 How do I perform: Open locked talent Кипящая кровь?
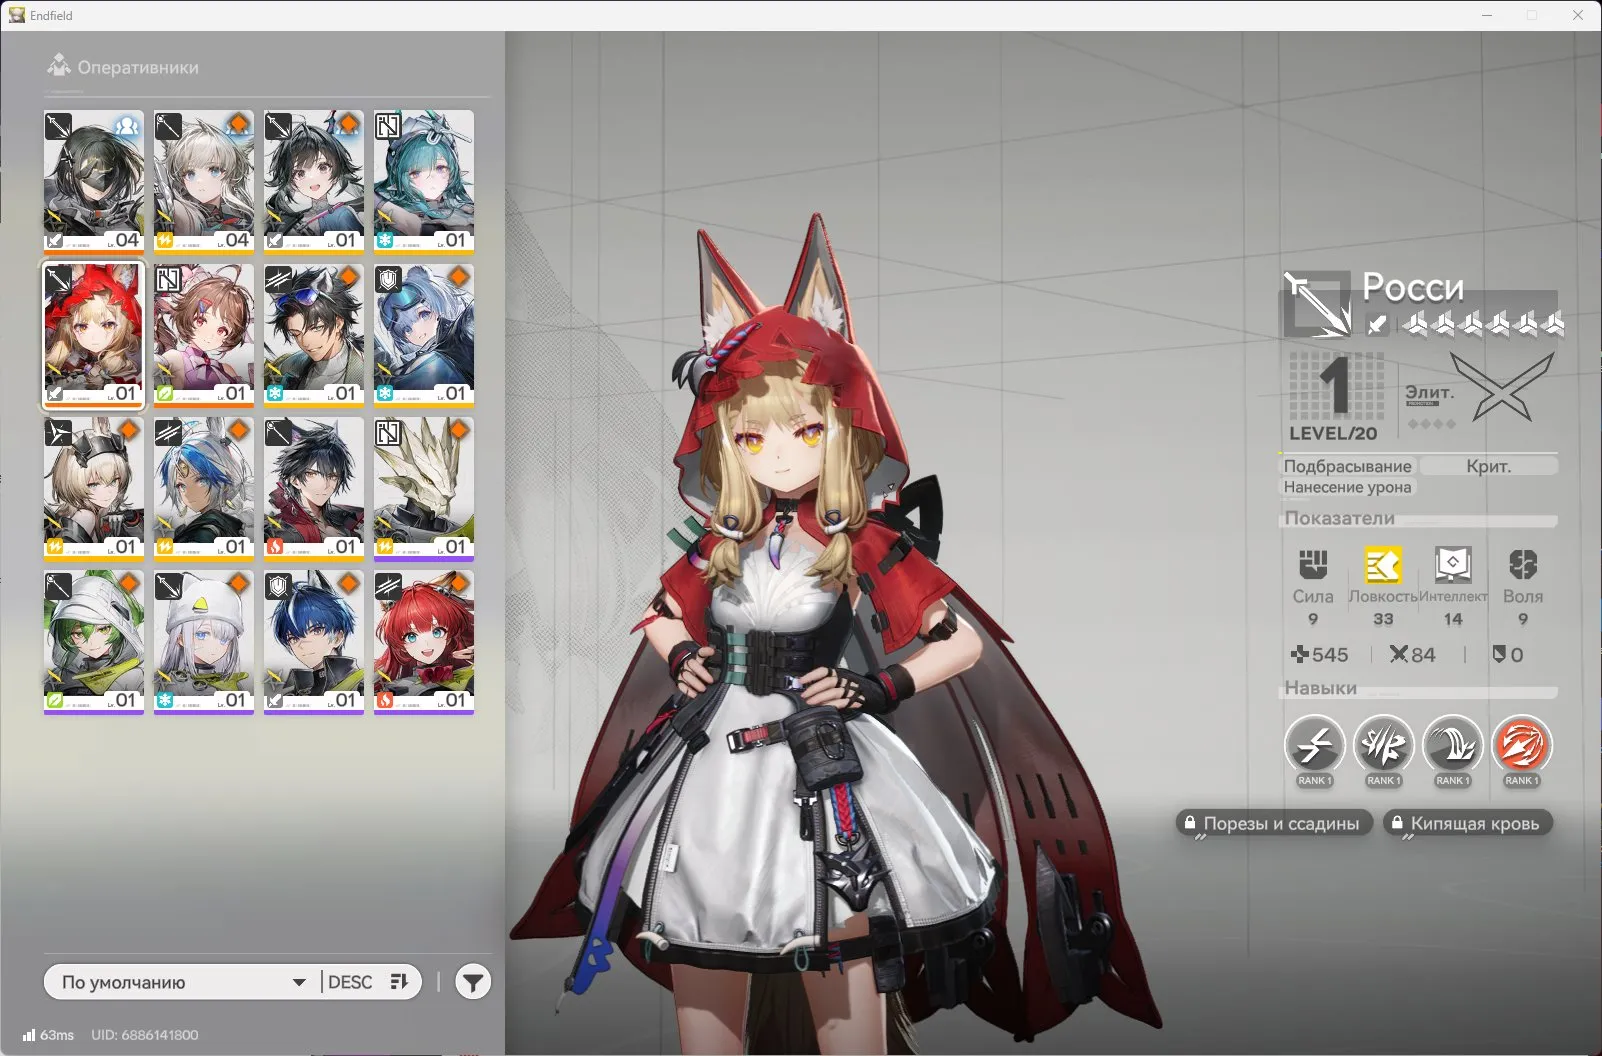[x=1467, y=824]
